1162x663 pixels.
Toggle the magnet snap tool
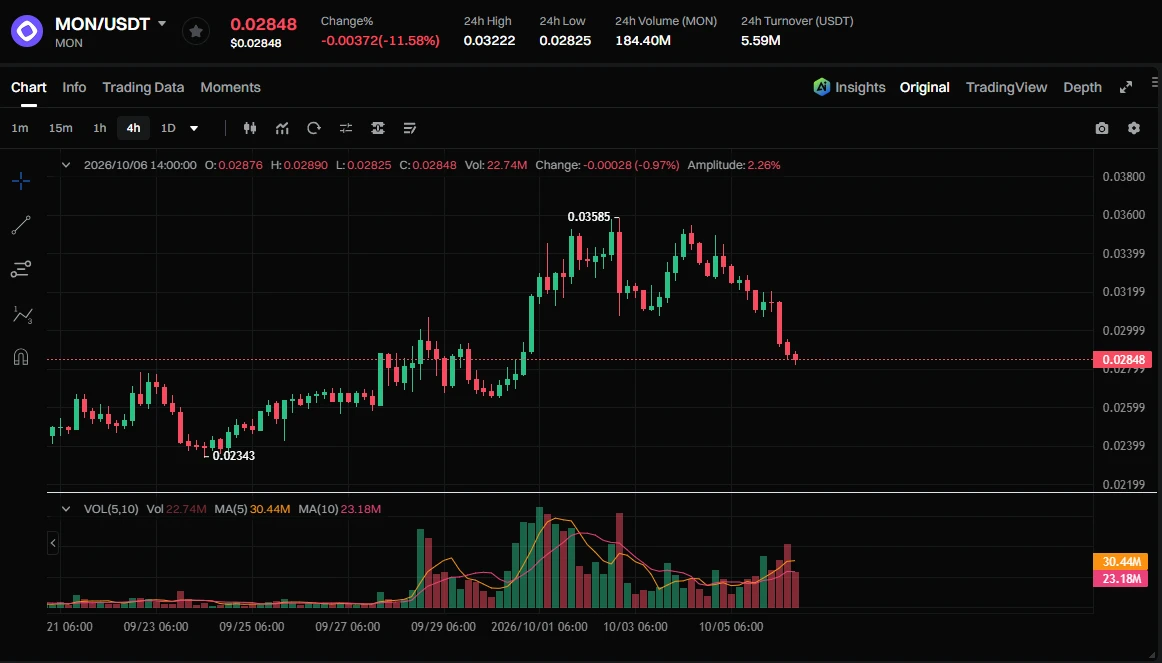pos(21,358)
